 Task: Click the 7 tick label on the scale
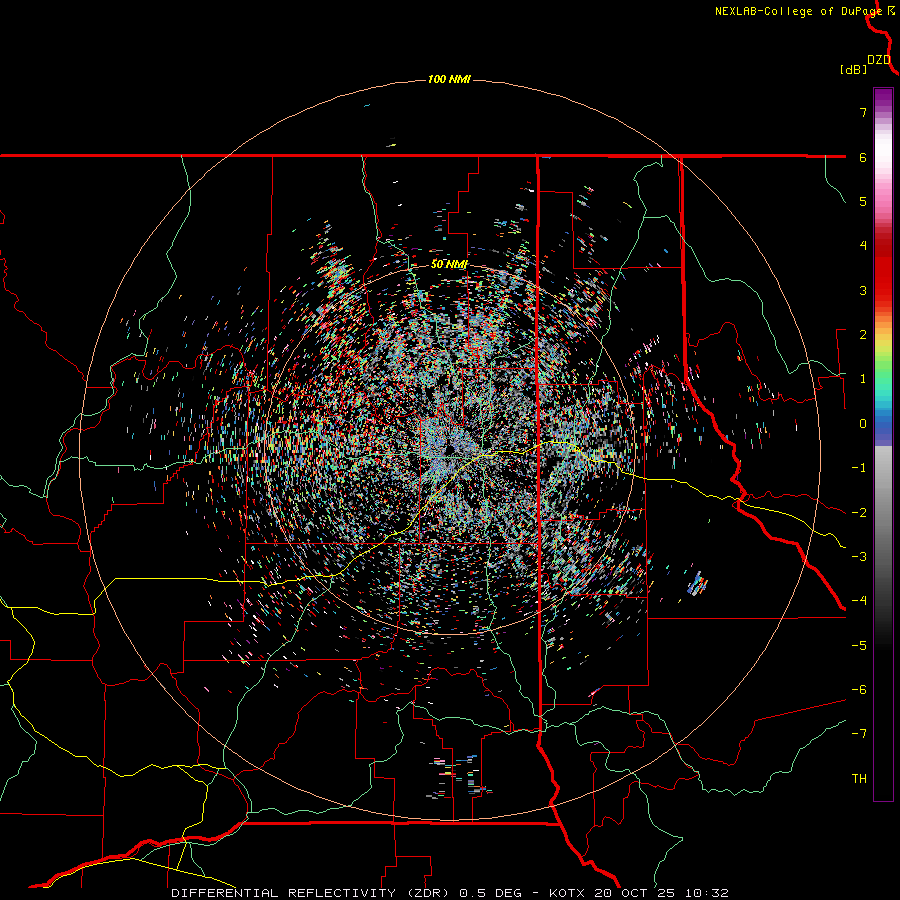[x=863, y=112]
